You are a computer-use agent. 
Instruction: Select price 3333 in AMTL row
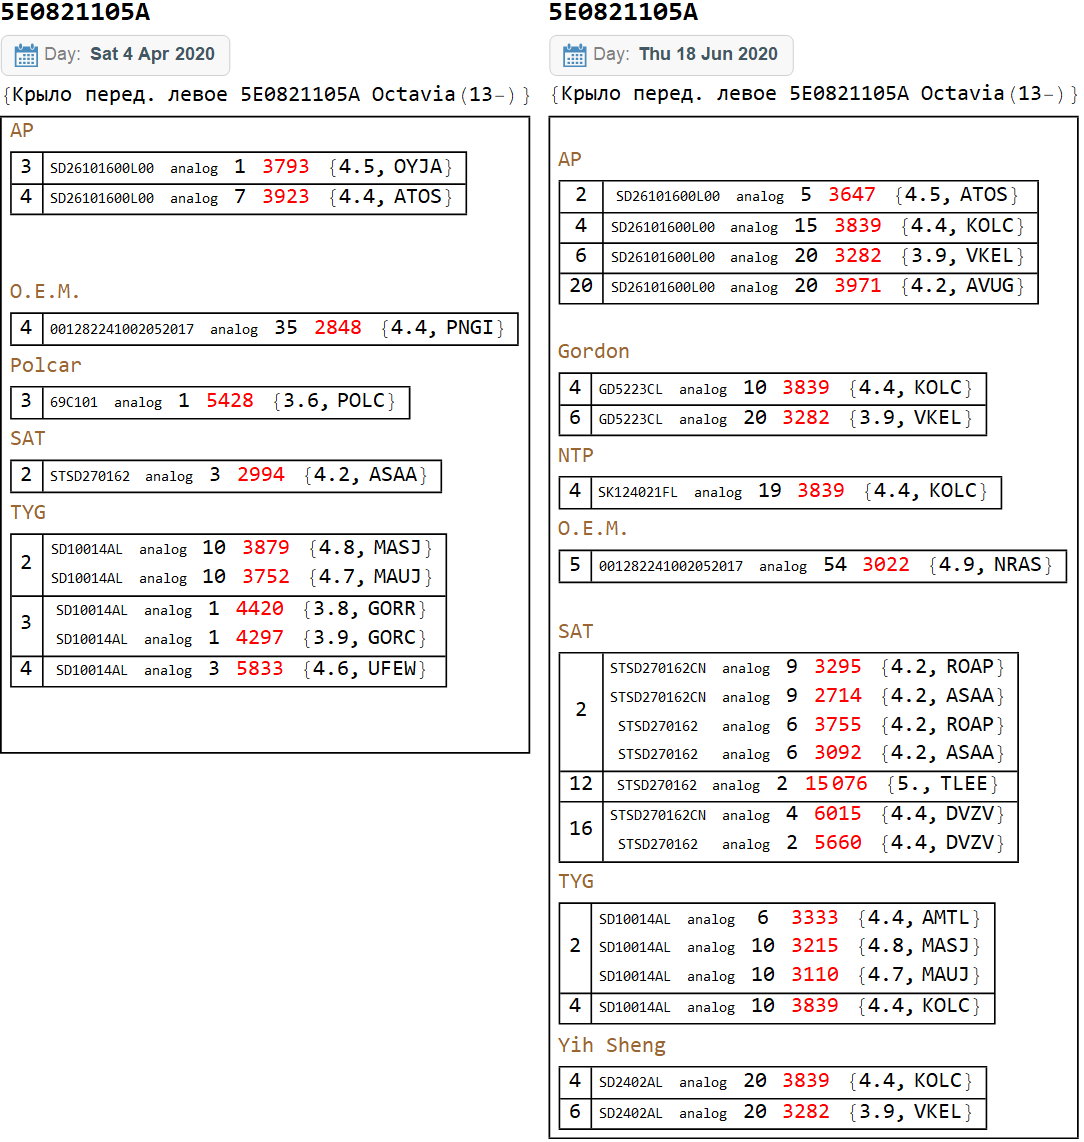(814, 918)
